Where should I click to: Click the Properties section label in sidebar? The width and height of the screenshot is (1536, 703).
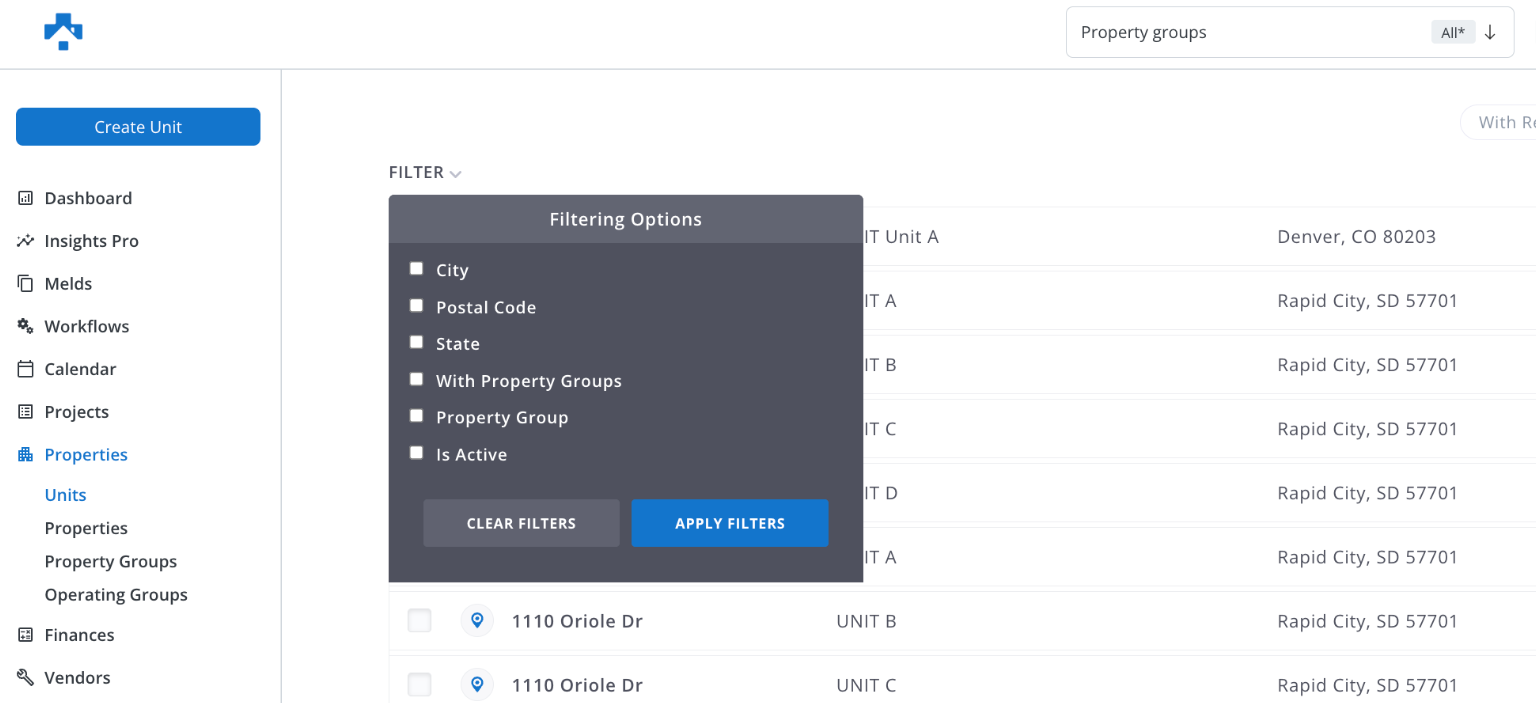[86, 455]
